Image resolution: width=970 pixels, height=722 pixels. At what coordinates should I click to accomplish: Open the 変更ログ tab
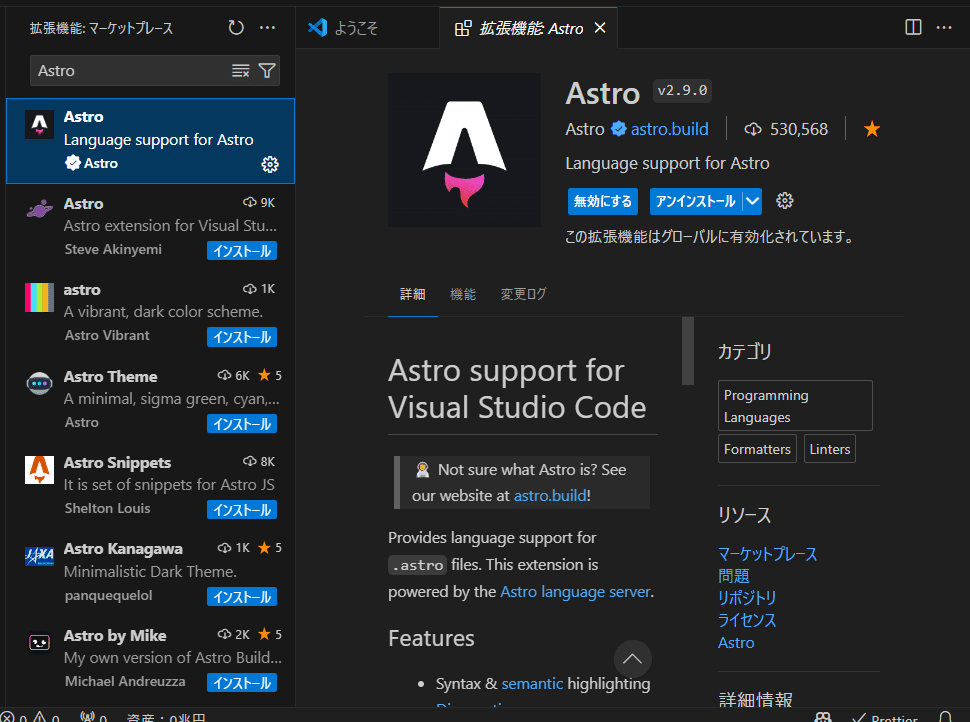coord(523,294)
